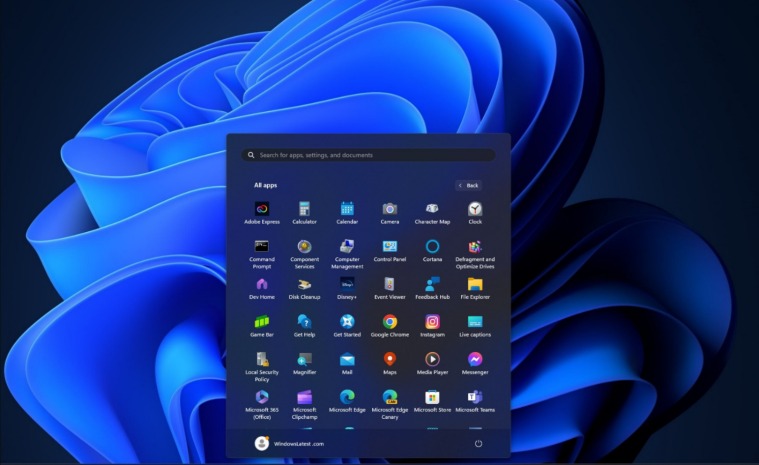Viewport: 759px width, 465px height.
Task: Open File Explorer
Action: pos(475,284)
